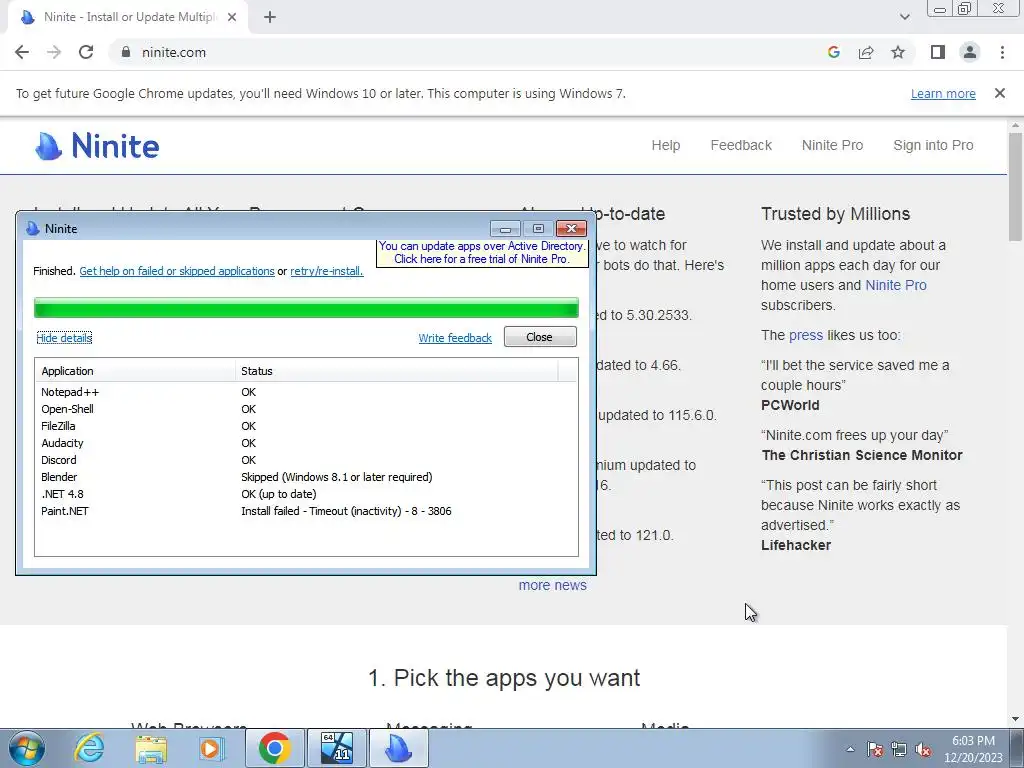Collapse the list with Hide details
Viewport: 1024px width, 768px height.
point(64,338)
